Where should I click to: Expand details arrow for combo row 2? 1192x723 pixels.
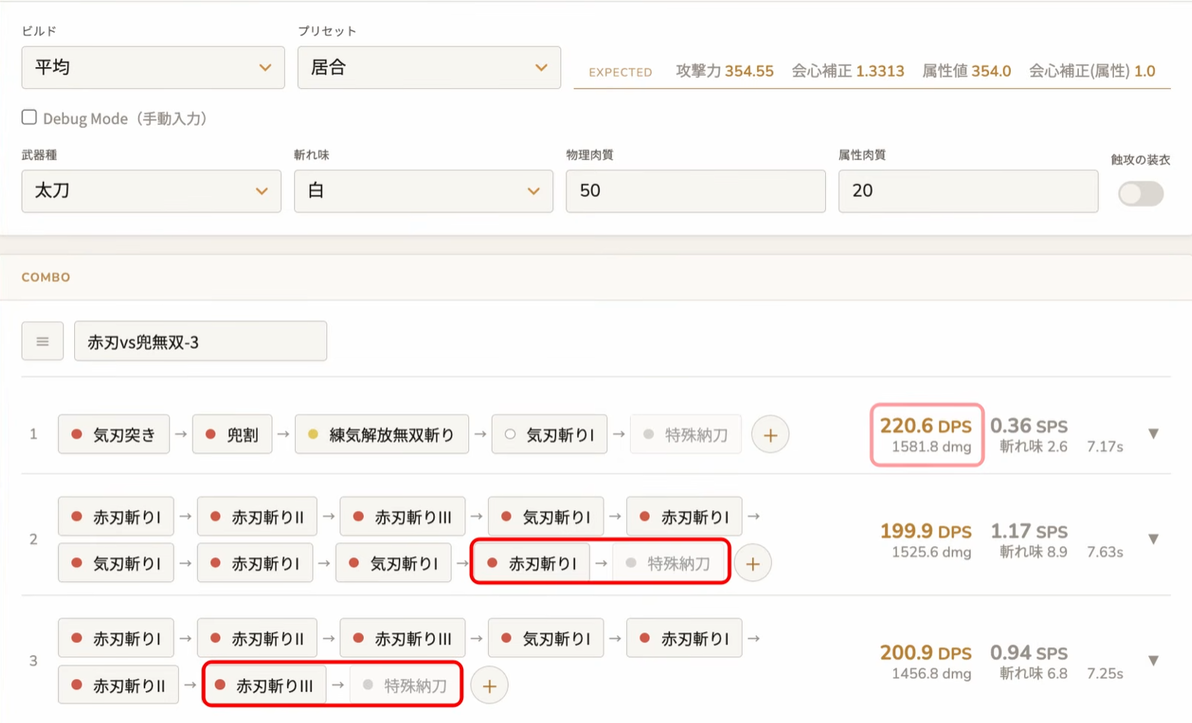(1153, 539)
